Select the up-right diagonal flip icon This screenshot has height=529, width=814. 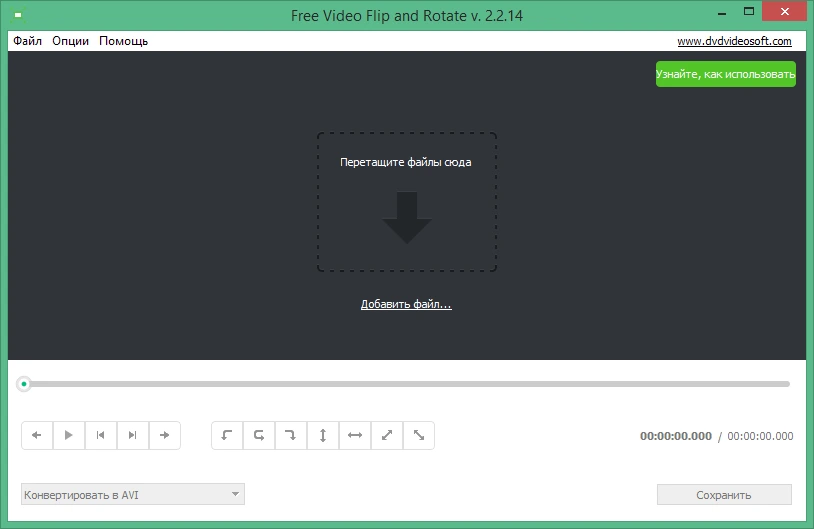point(387,435)
